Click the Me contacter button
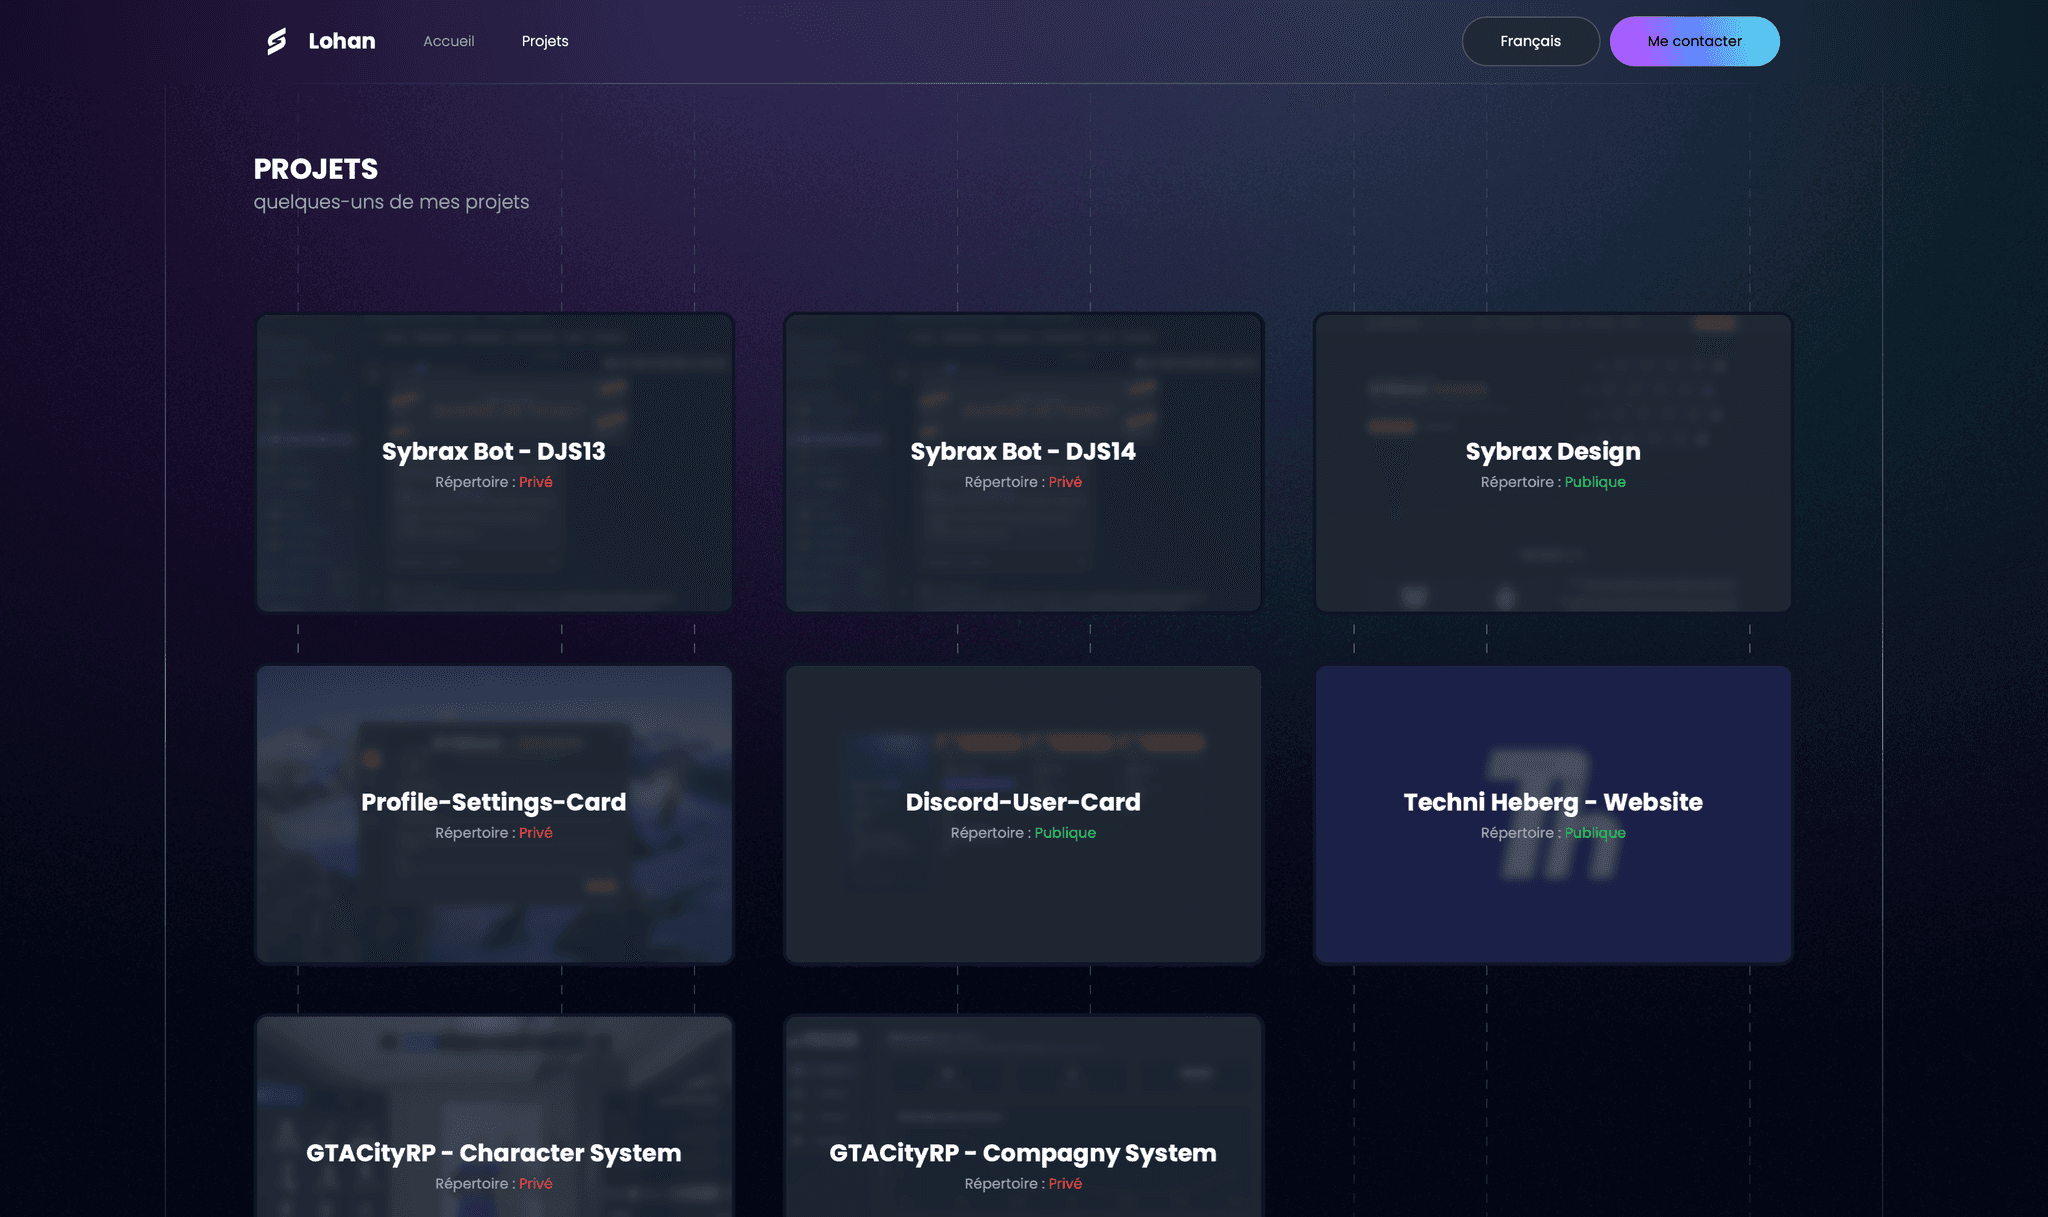This screenshot has height=1217, width=2048. click(x=1694, y=41)
